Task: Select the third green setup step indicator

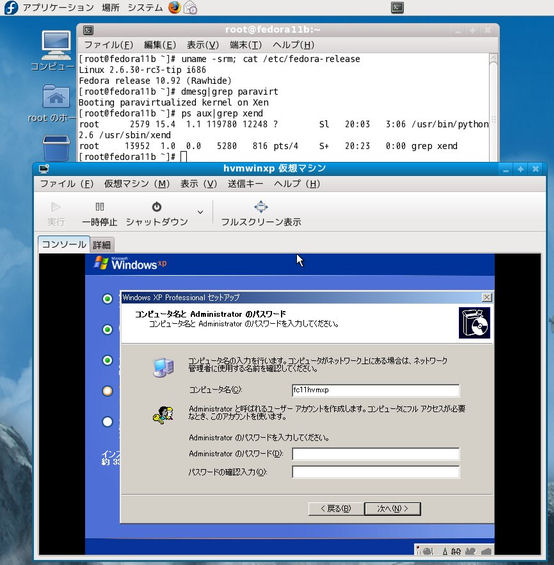Action: pos(107,360)
